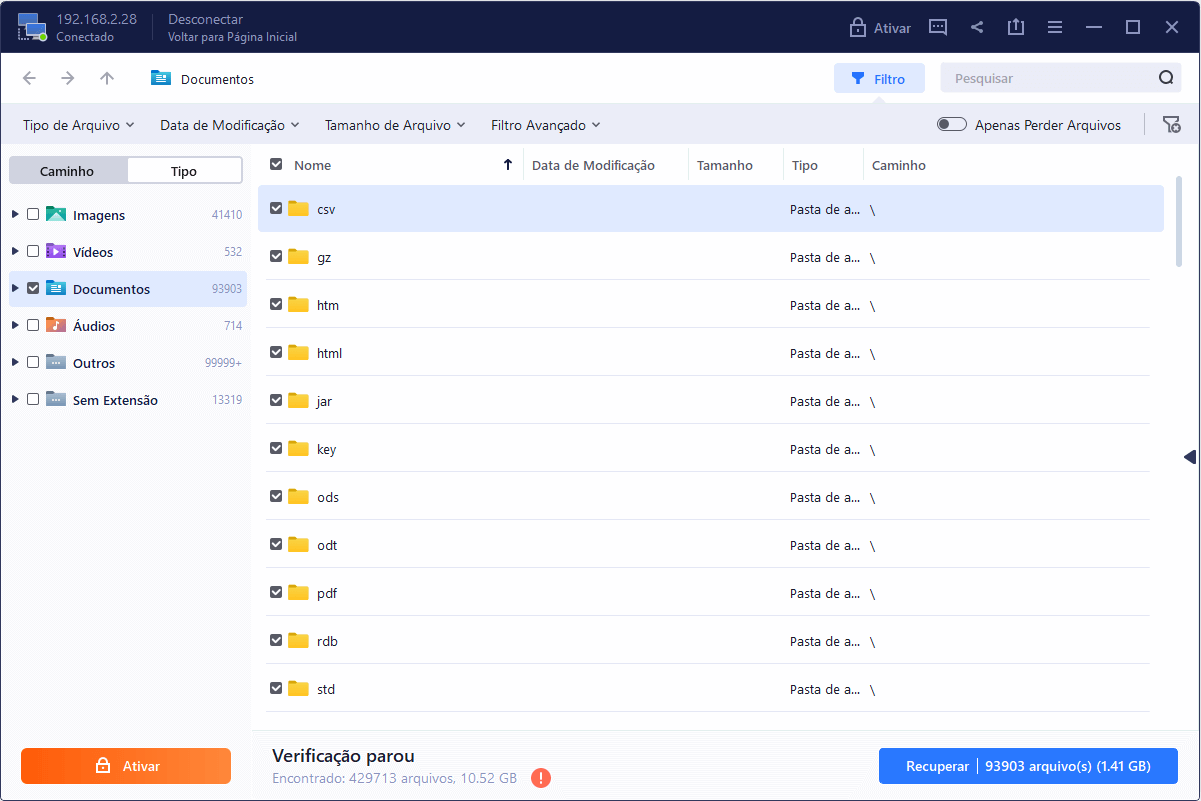Uncheck the Documentos category checkbox
Viewport: 1201px width, 801px height.
pyautogui.click(x=33, y=288)
